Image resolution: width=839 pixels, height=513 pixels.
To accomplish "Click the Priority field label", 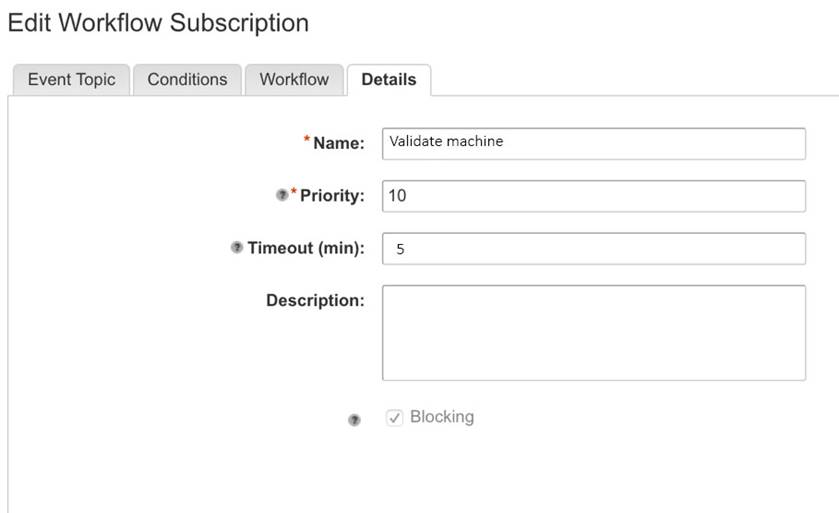I will pyautogui.click(x=332, y=196).
